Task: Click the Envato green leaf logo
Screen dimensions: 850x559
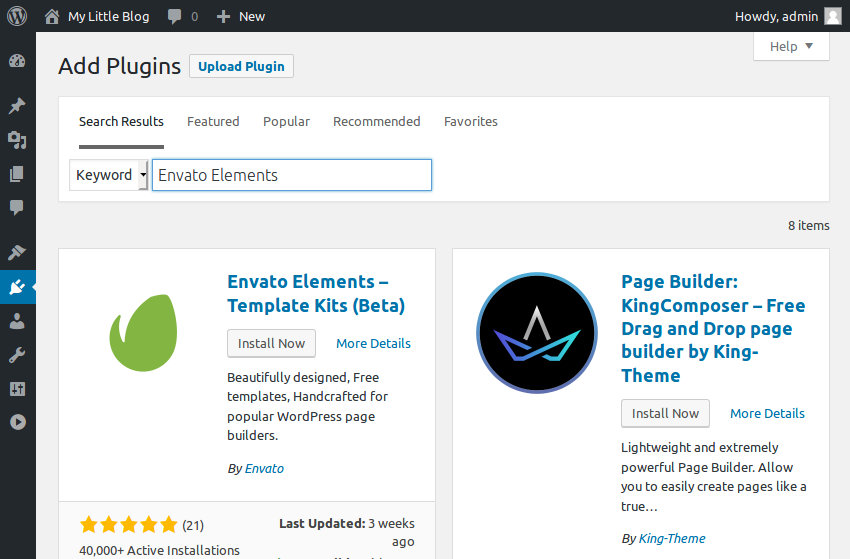Action: pos(143,332)
